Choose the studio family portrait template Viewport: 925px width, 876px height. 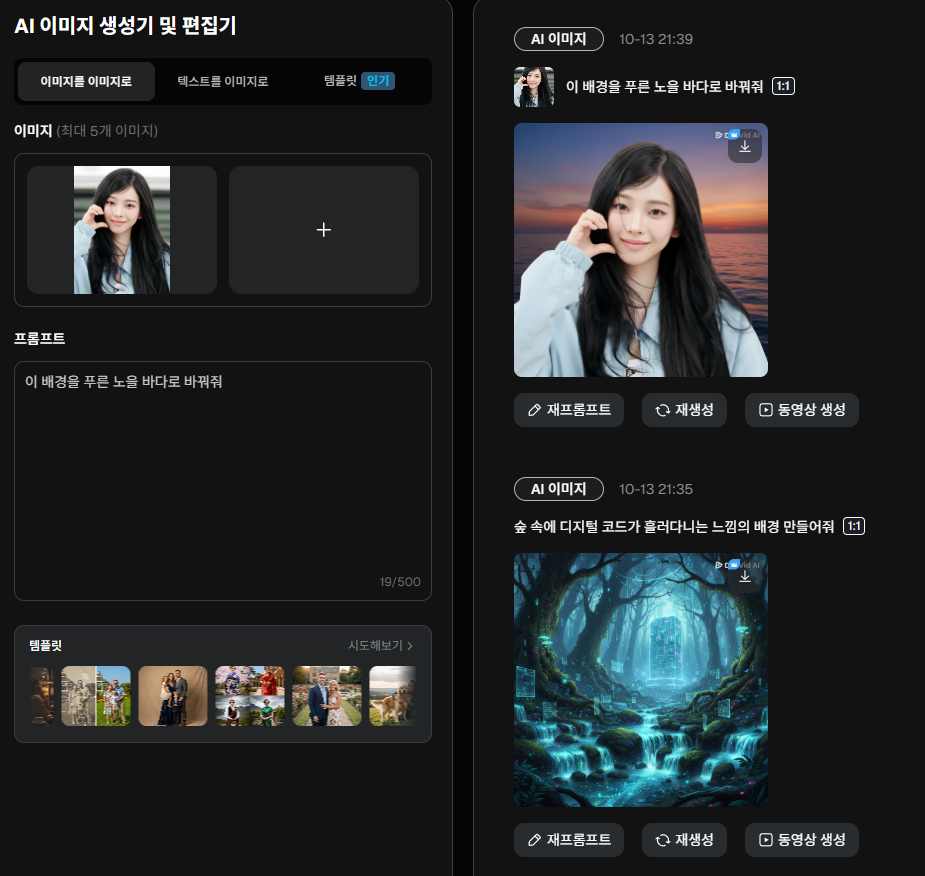tap(173, 696)
